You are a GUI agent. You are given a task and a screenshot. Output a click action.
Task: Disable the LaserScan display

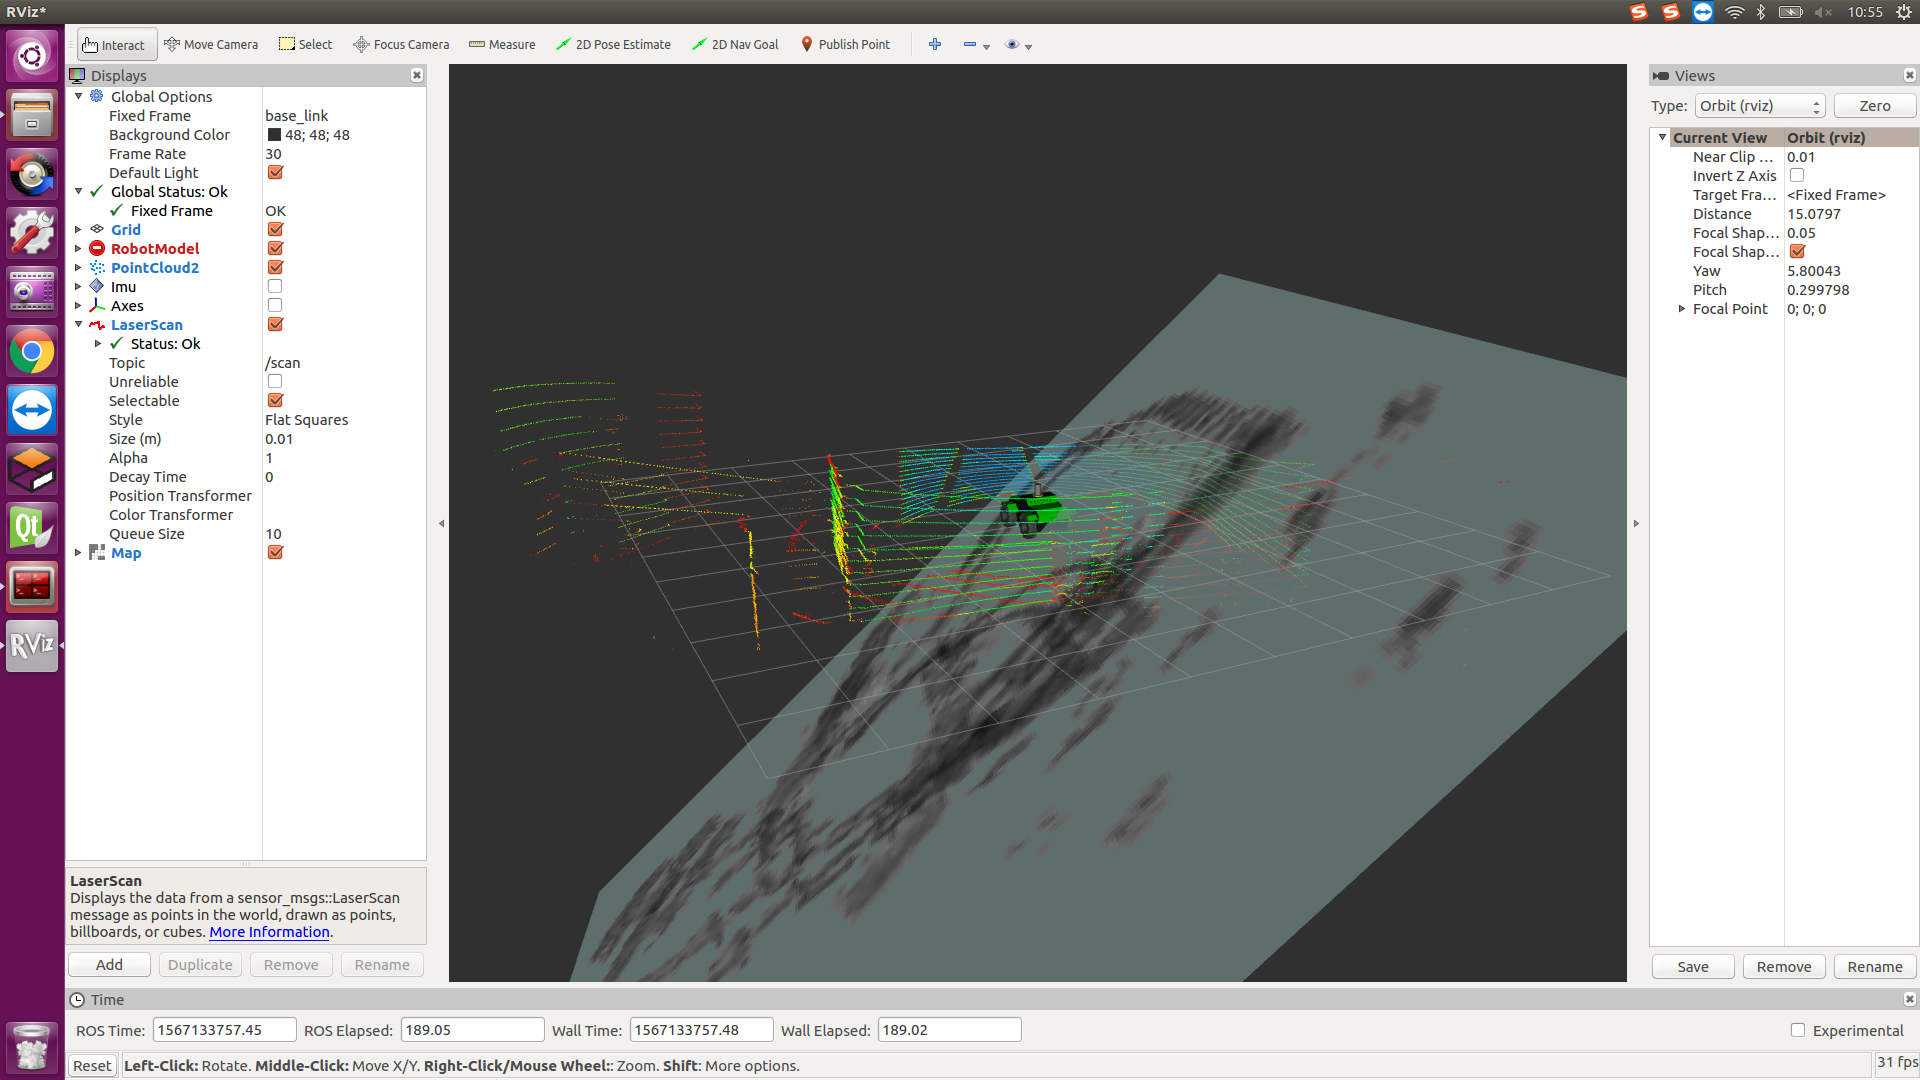point(274,324)
